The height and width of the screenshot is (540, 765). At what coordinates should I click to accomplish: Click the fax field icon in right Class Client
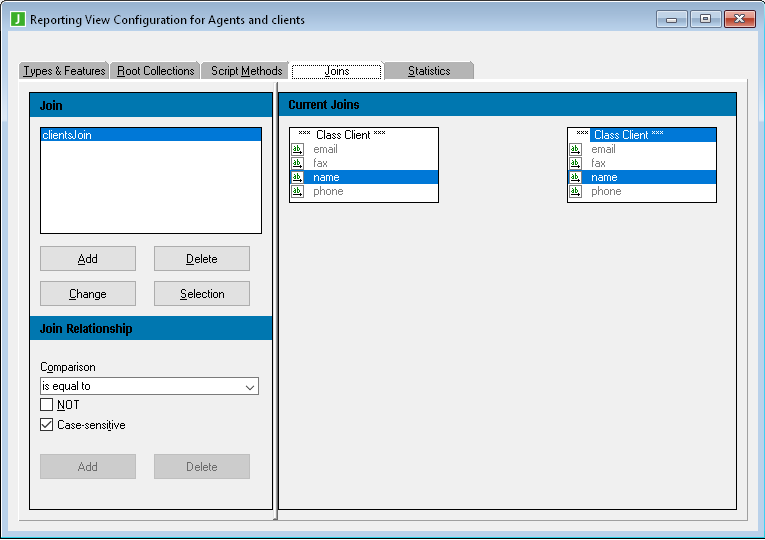pyautogui.click(x=575, y=163)
